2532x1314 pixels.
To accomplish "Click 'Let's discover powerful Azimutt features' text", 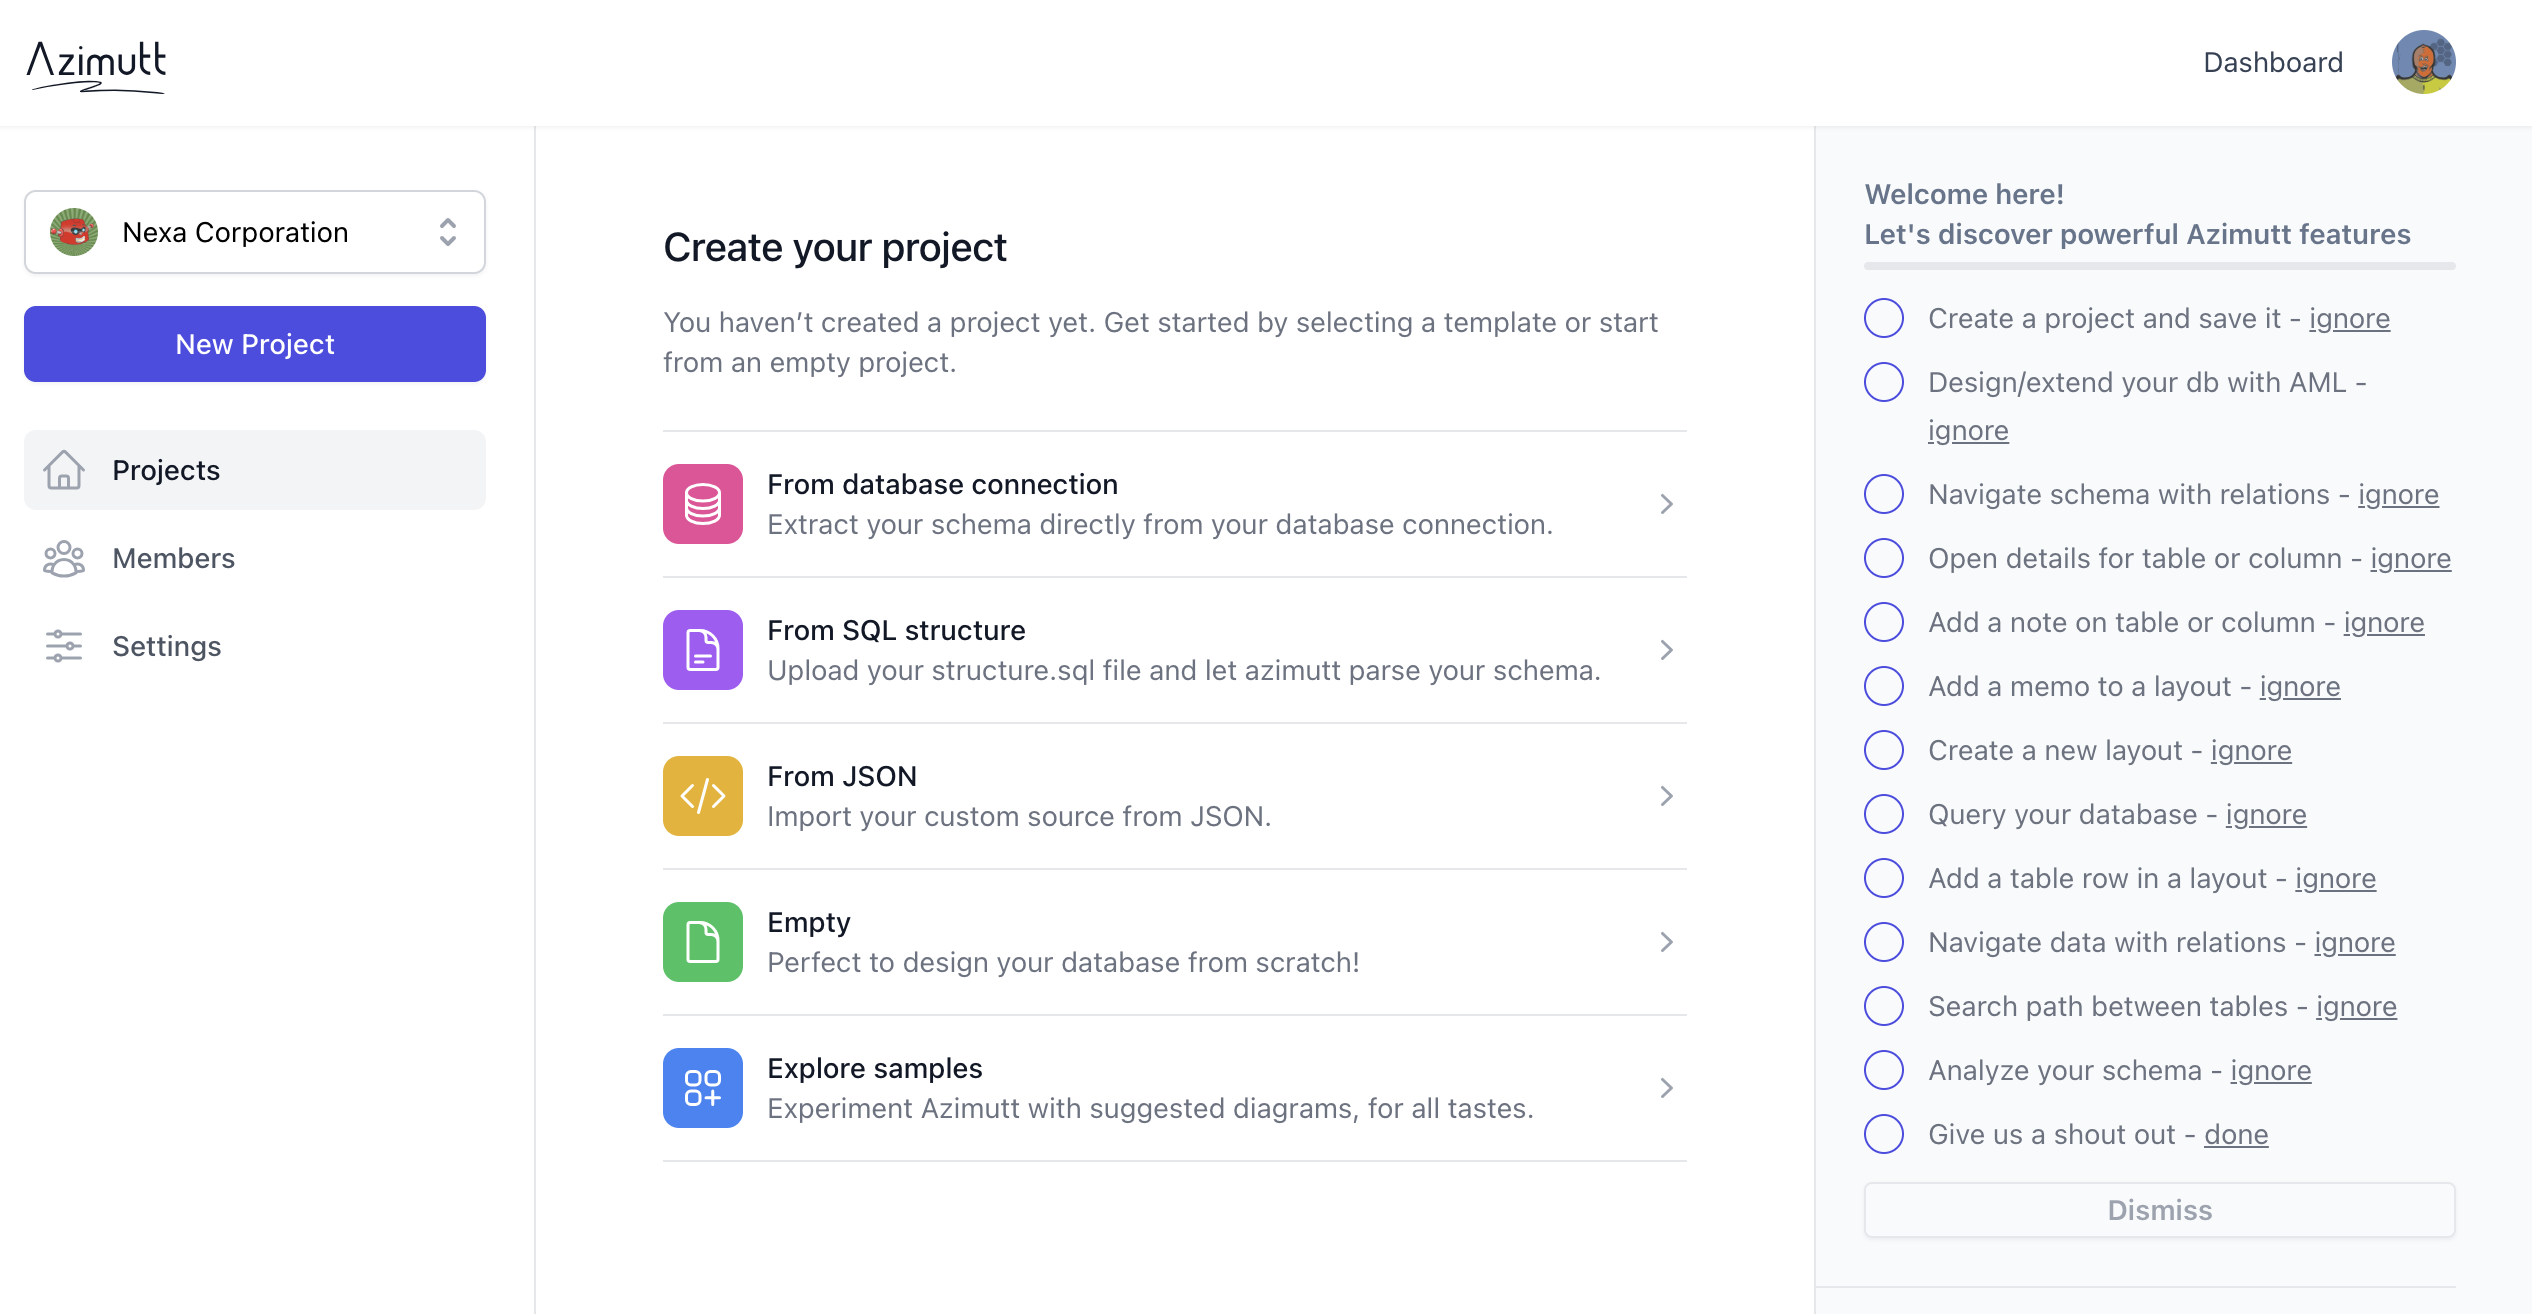I will 2137,234.
